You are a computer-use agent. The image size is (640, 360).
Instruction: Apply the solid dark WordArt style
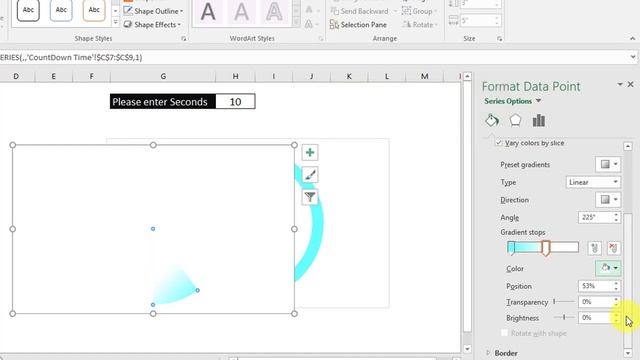click(208, 12)
